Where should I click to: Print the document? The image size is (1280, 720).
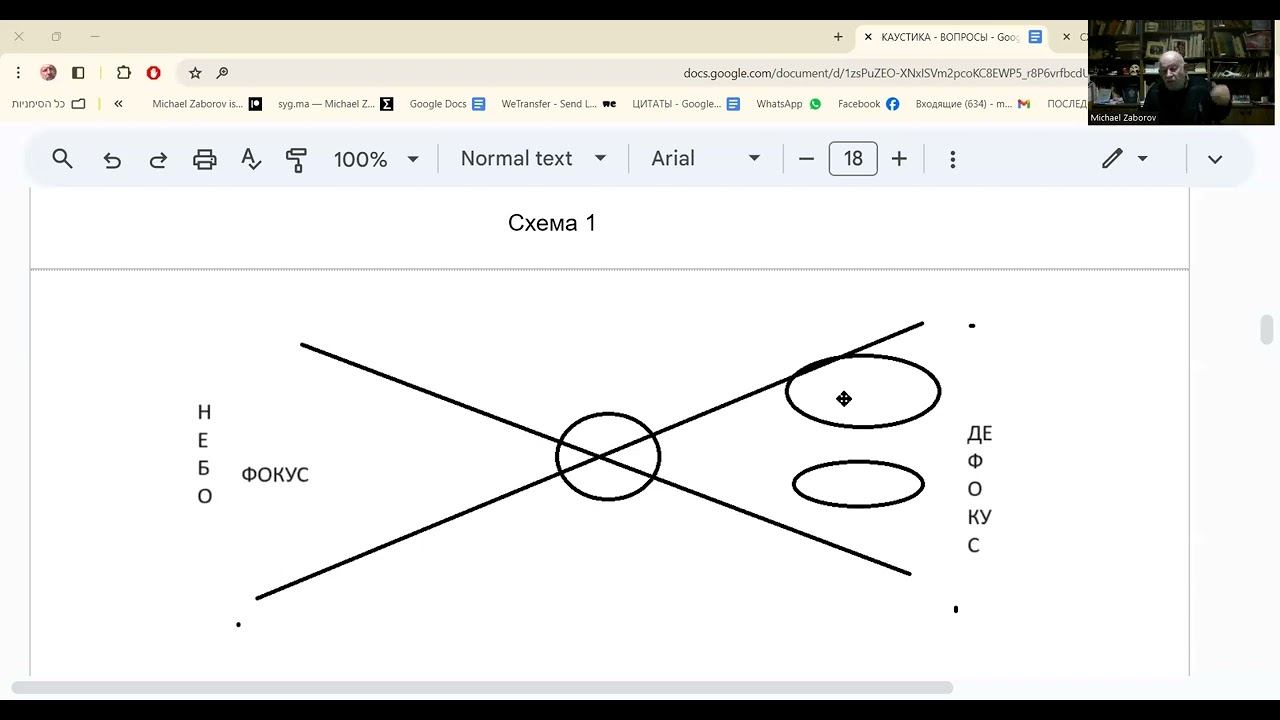(x=204, y=159)
